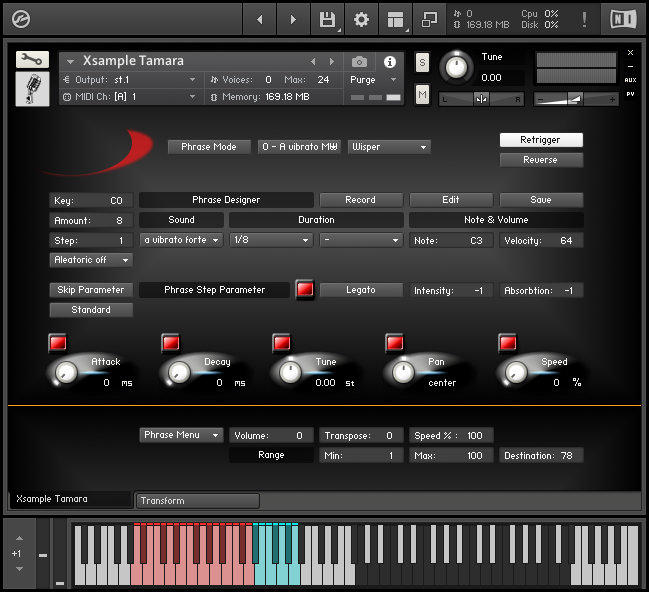Click the Absorbtion value field
Screen dimensions: 649x592
(541, 290)
